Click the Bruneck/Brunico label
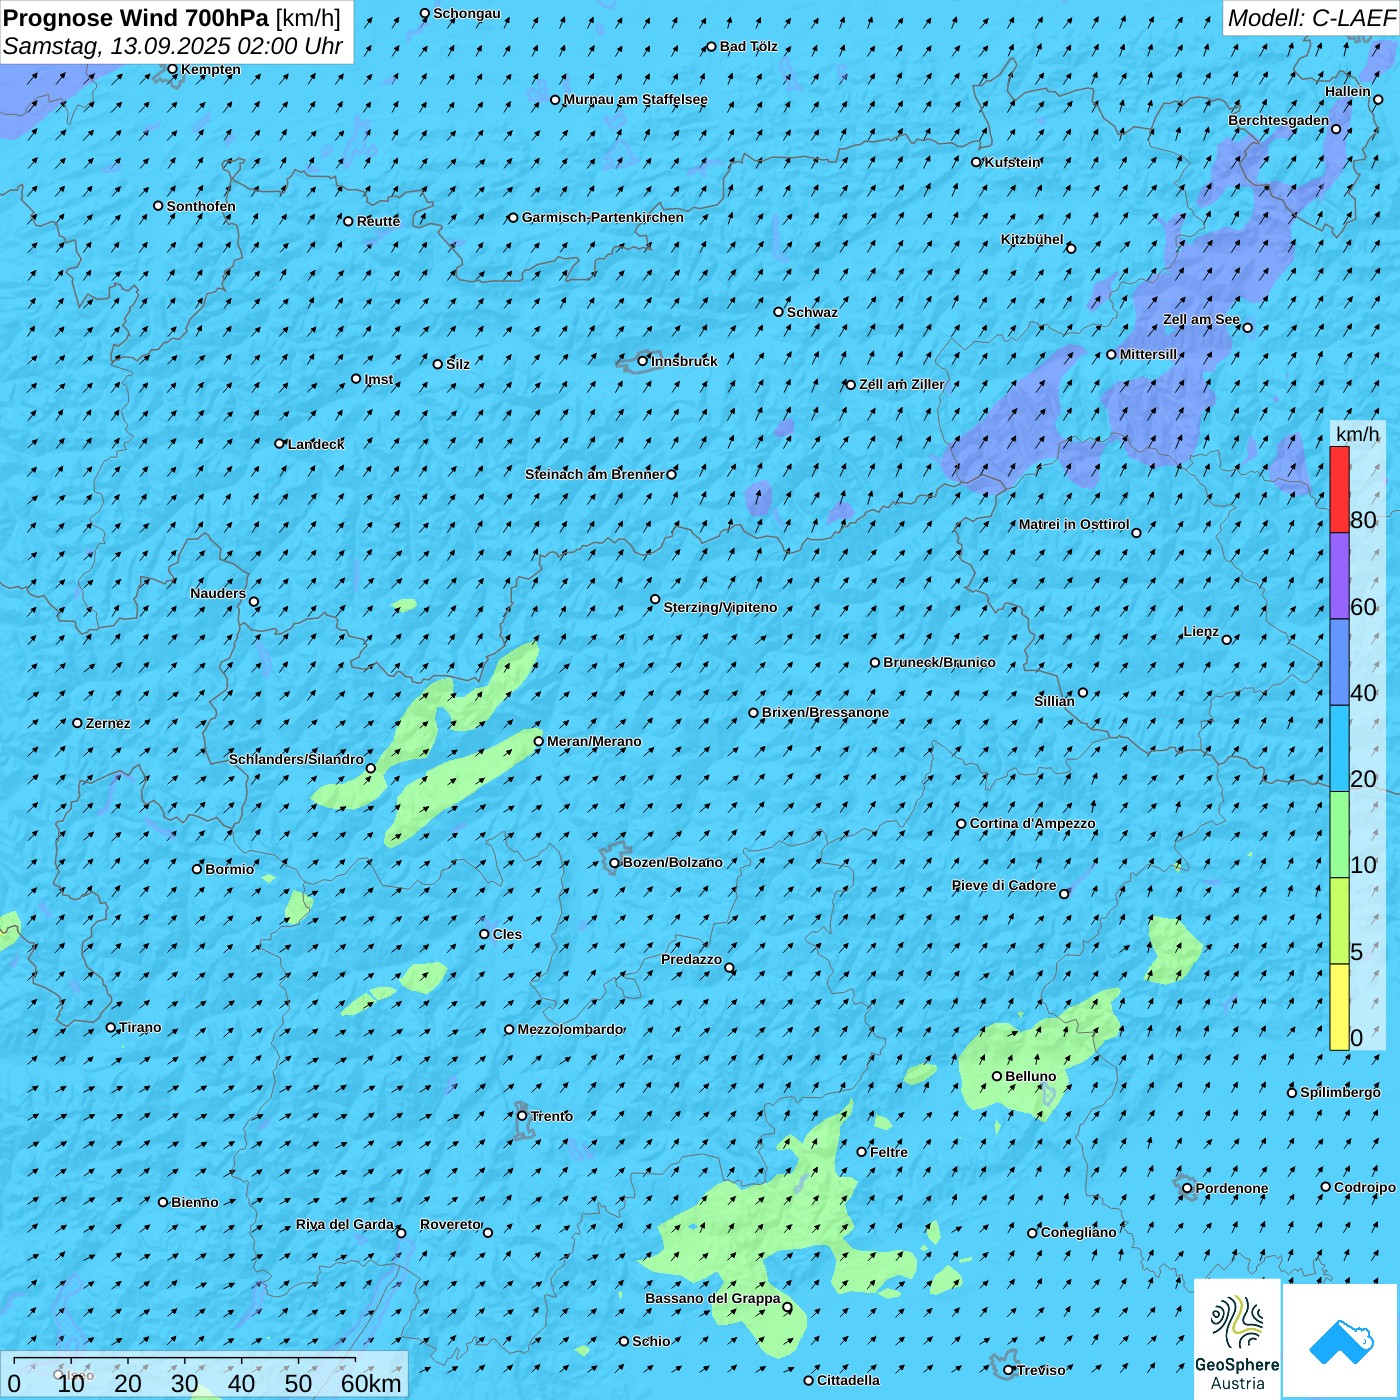Viewport: 1400px width, 1400px height. point(939,662)
